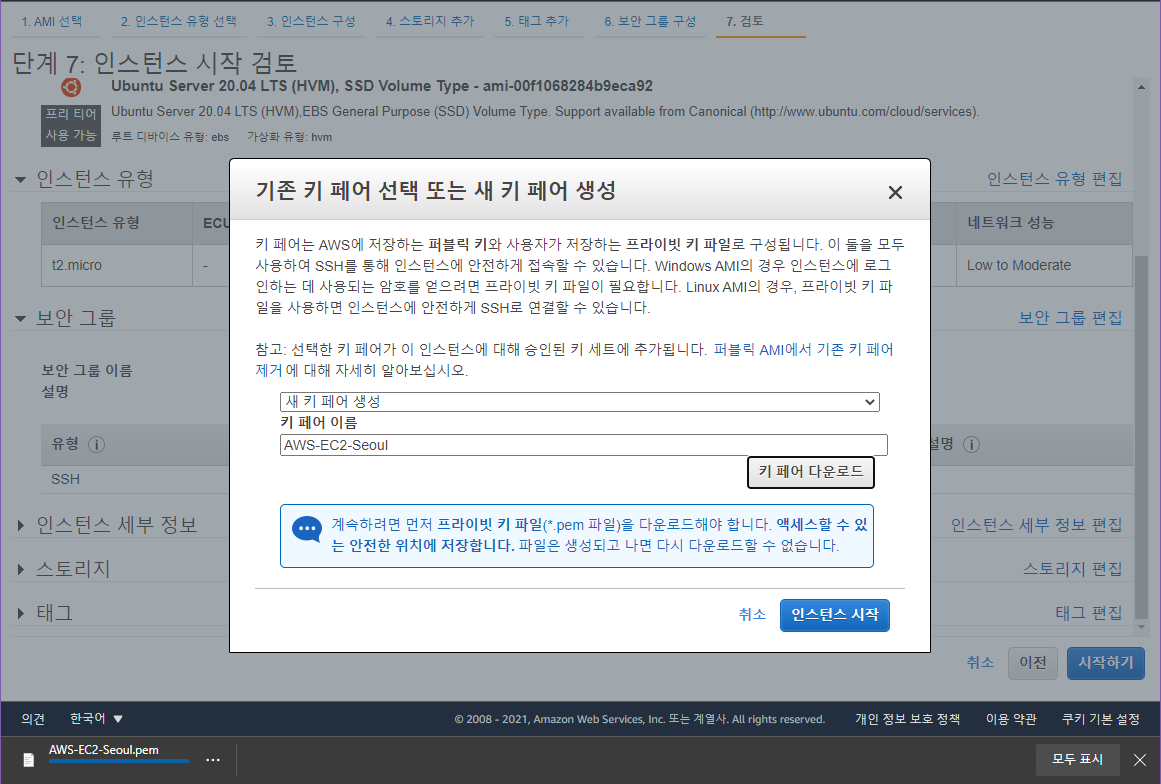Open the download item options (three dots)
Viewport: 1161px width, 784px height.
tap(213, 760)
